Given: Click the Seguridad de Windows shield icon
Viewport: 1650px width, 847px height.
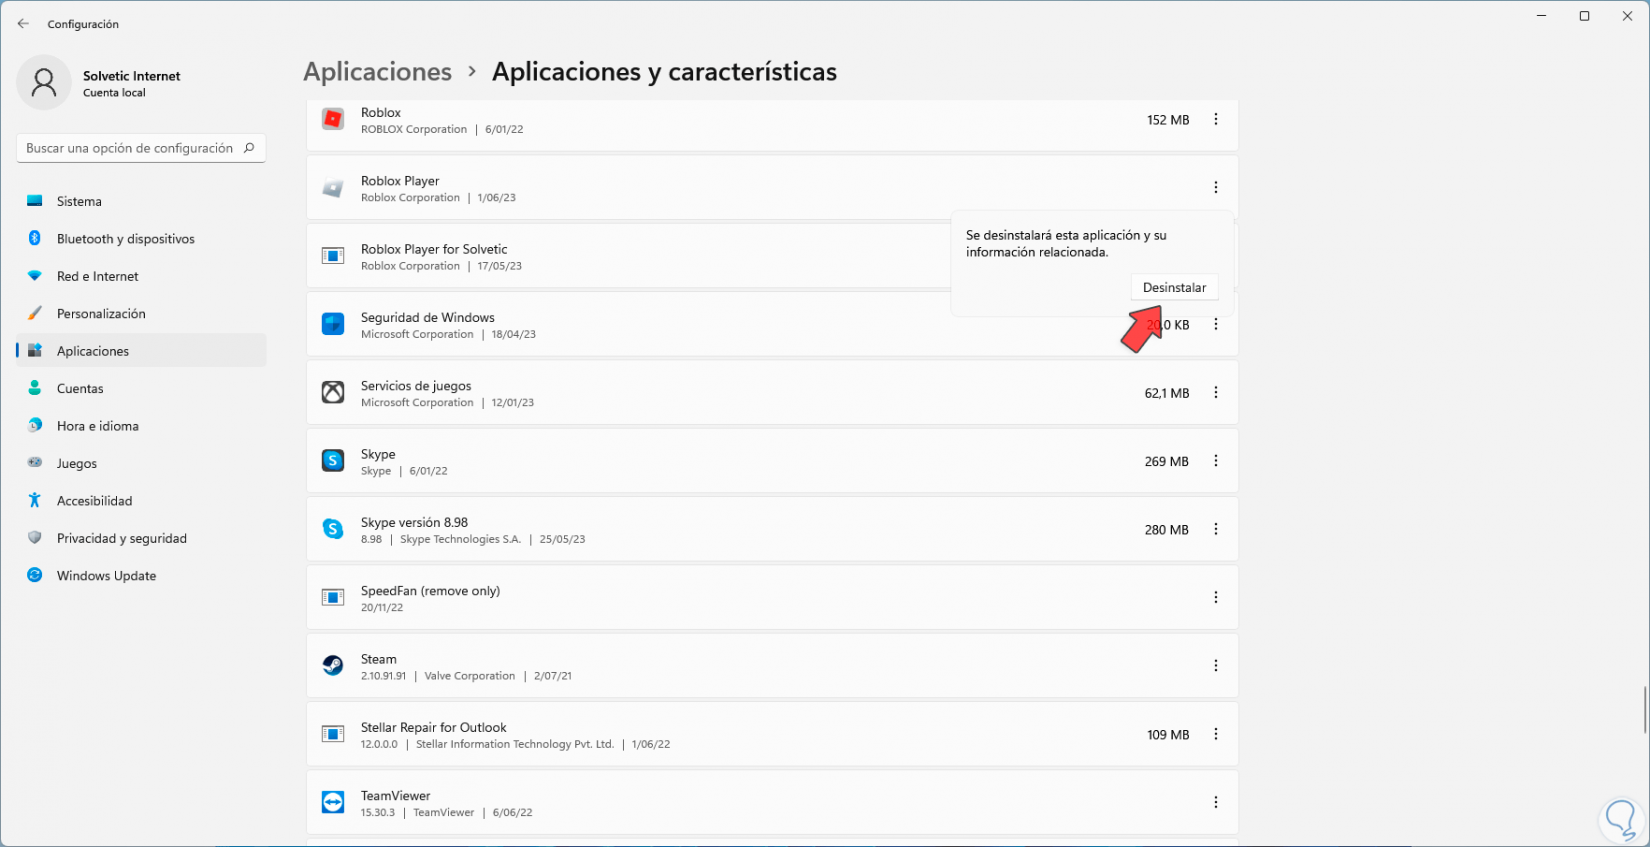Looking at the screenshot, I should point(333,324).
